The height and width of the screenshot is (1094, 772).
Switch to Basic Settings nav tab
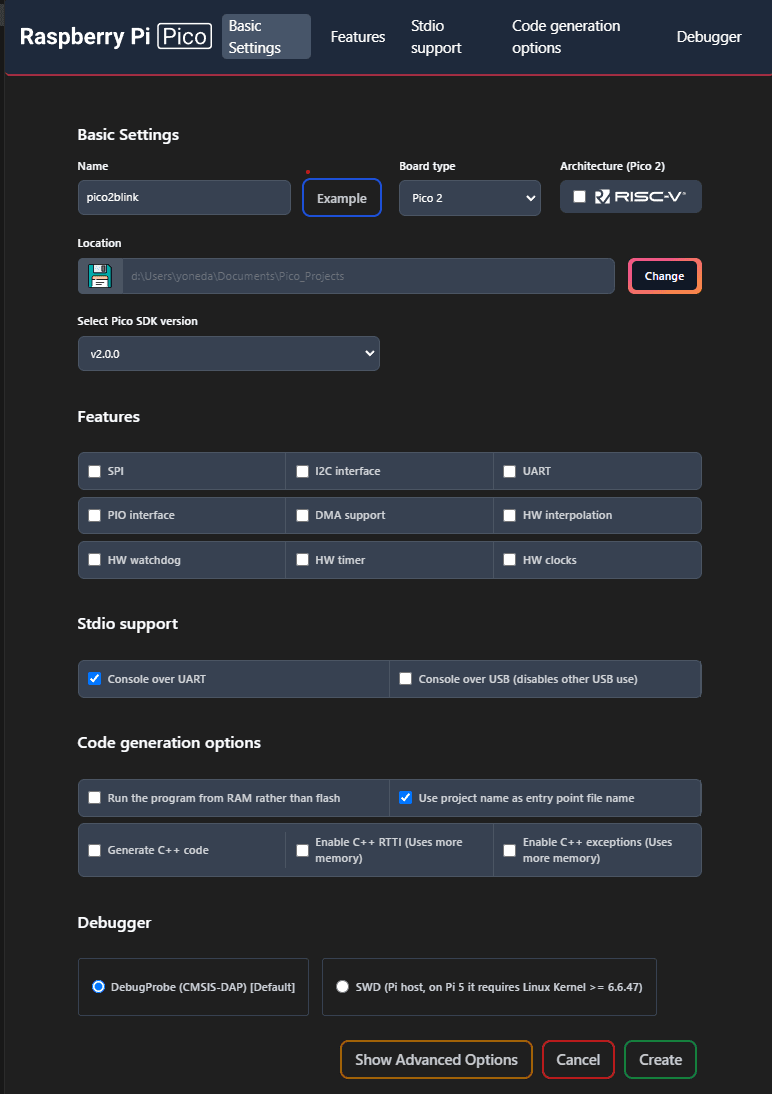tap(266, 36)
